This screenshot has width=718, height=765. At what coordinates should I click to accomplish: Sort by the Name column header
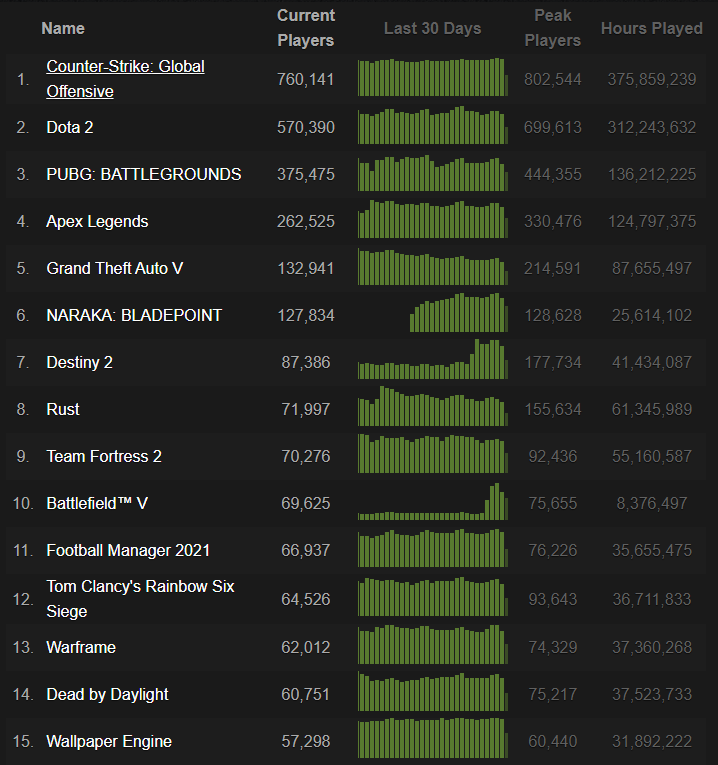pos(63,28)
